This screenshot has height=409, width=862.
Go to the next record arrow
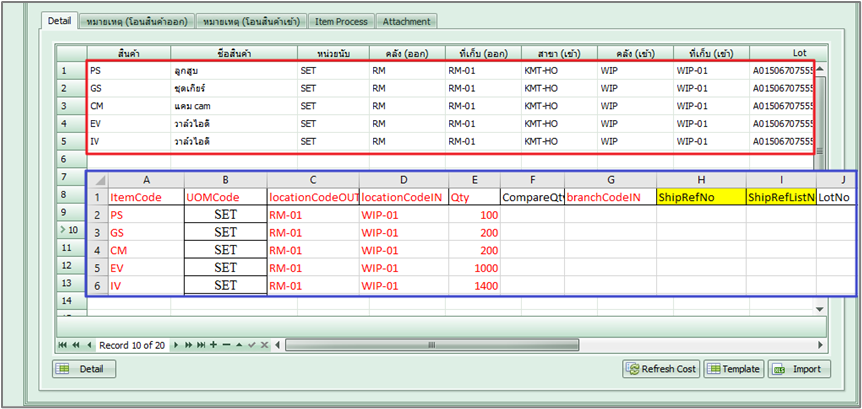point(175,345)
